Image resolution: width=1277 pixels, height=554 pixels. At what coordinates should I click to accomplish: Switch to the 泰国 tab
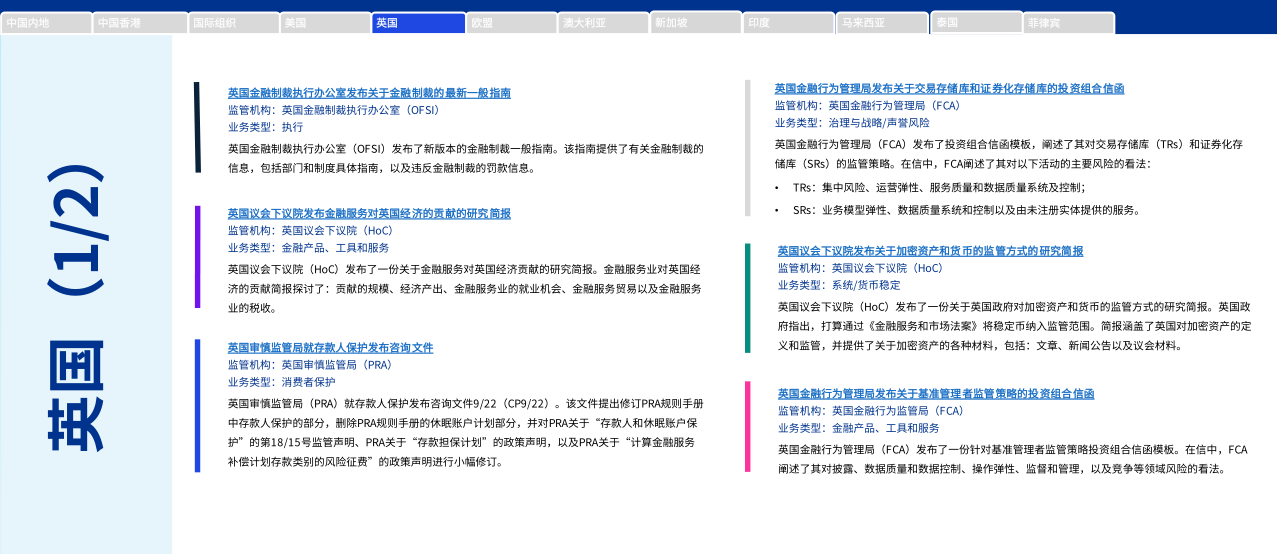click(x=975, y=22)
